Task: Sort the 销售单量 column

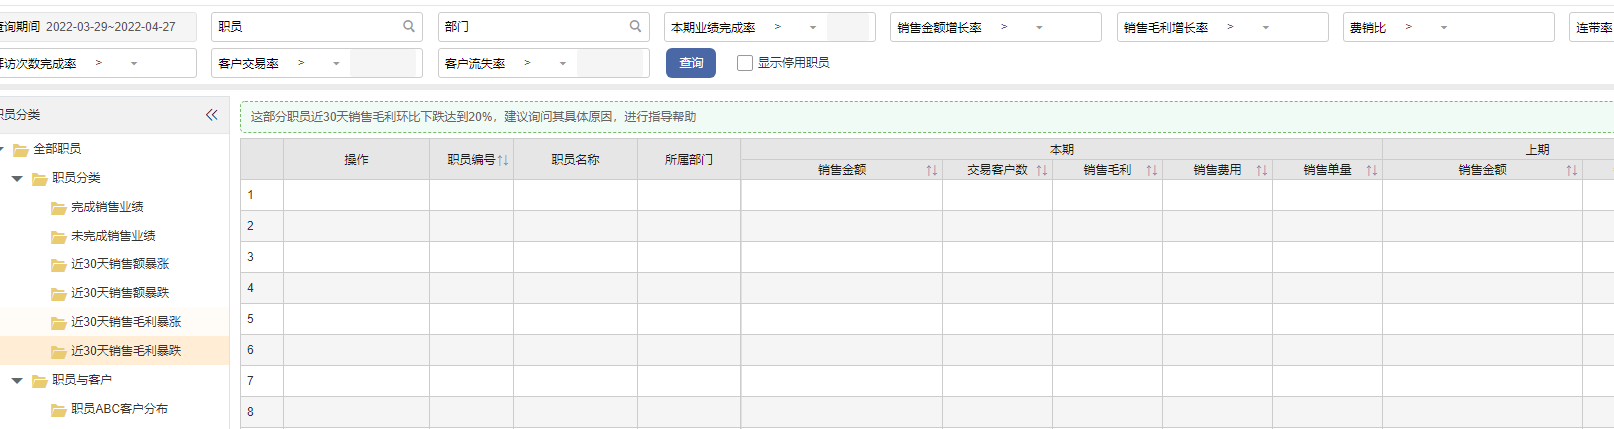Action: click(1372, 170)
